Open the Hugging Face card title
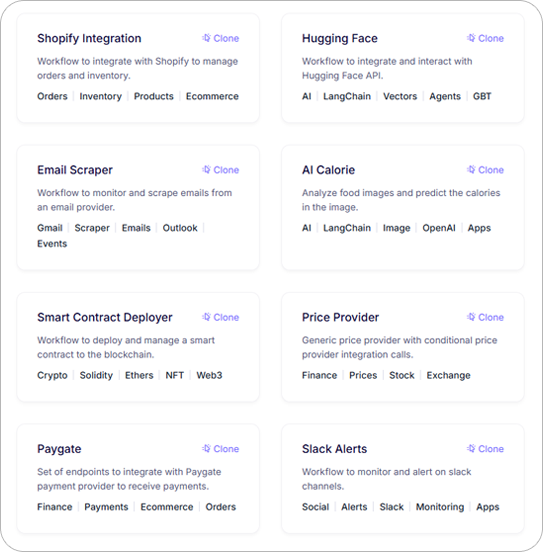The width and height of the screenshot is (543, 552). coord(340,38)
